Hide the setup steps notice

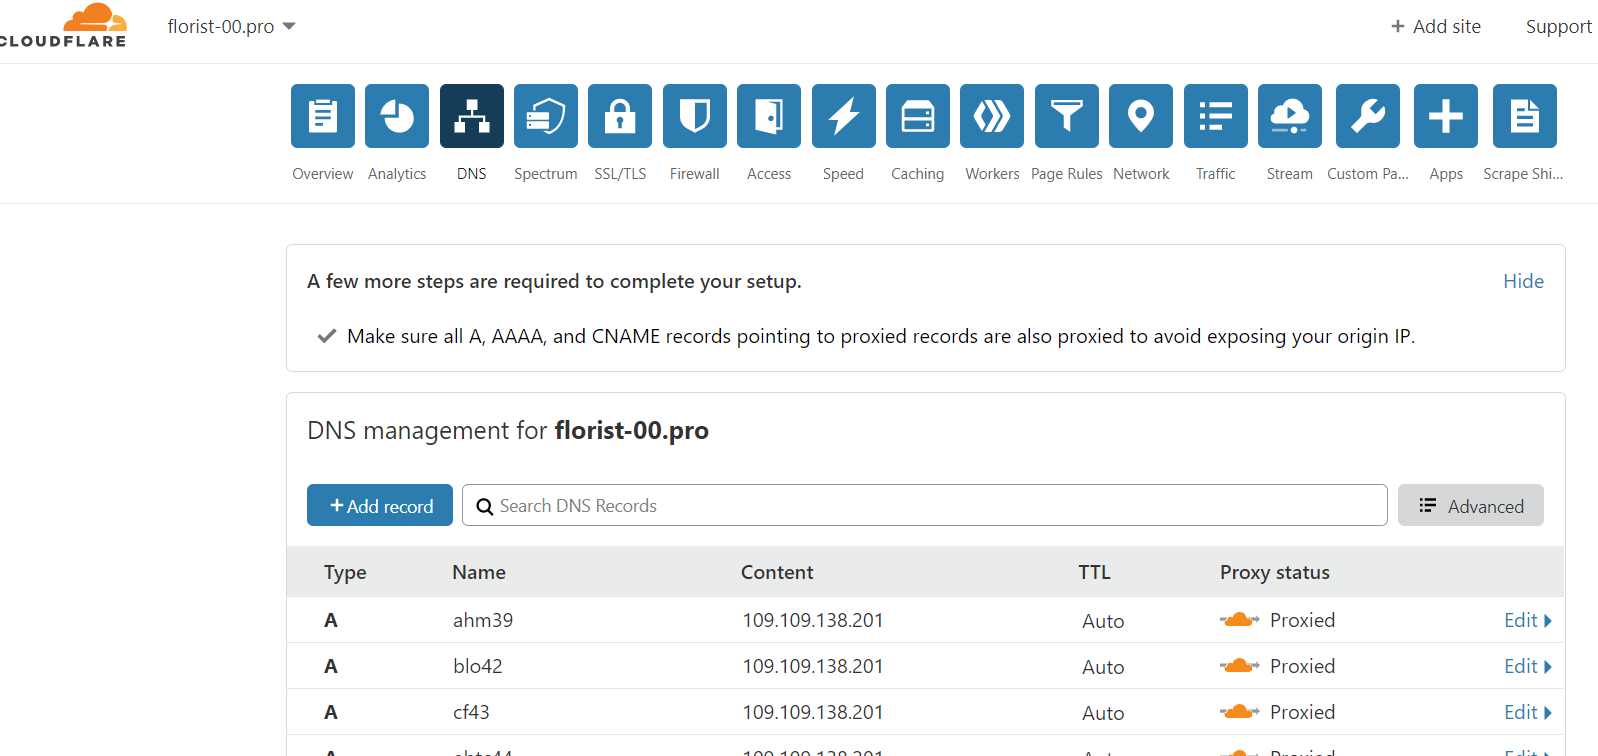[x=1523, y=281]
